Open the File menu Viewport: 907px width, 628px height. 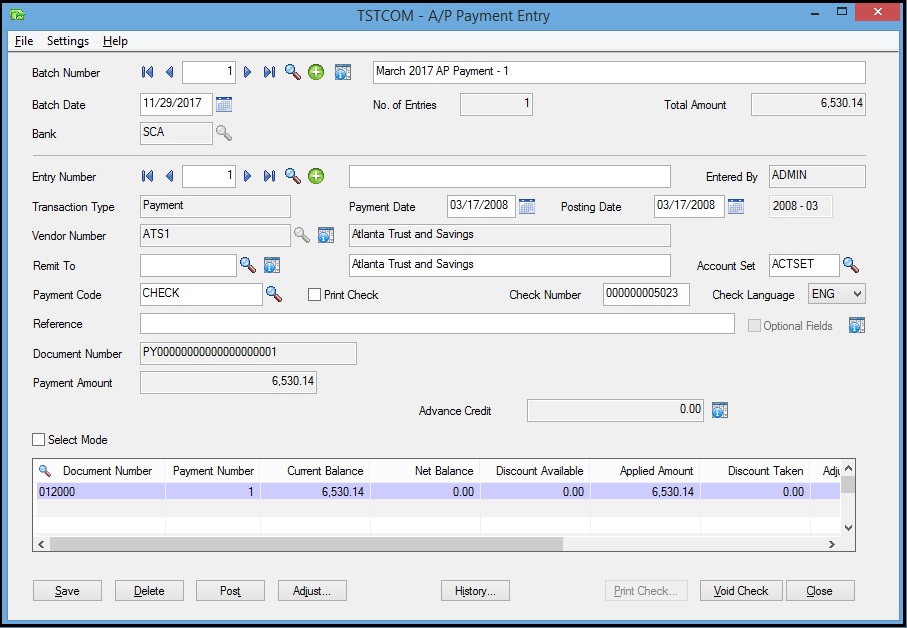pos(24,41)
